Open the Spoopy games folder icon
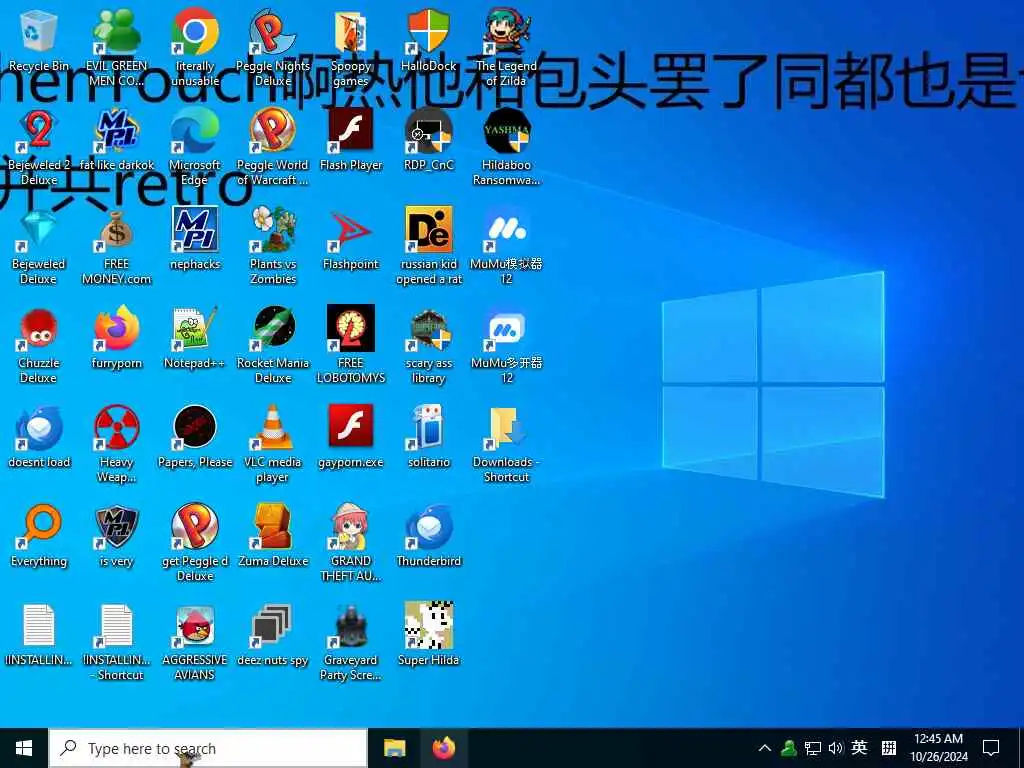Viewport: 1024px width, 768px height. click(351, 33)
